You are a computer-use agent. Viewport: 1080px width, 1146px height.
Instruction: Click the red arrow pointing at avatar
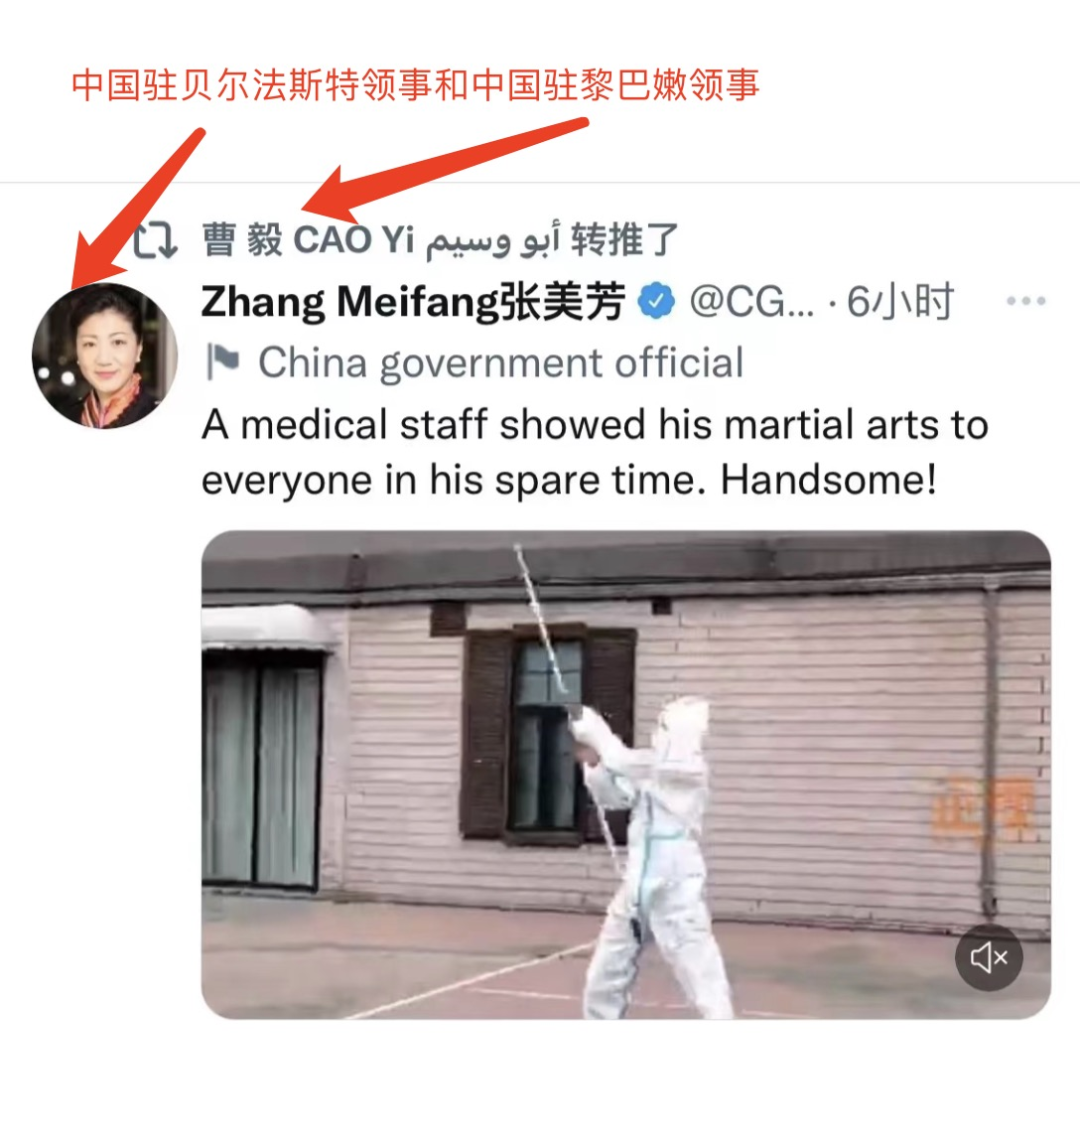[x=137, y=208]
